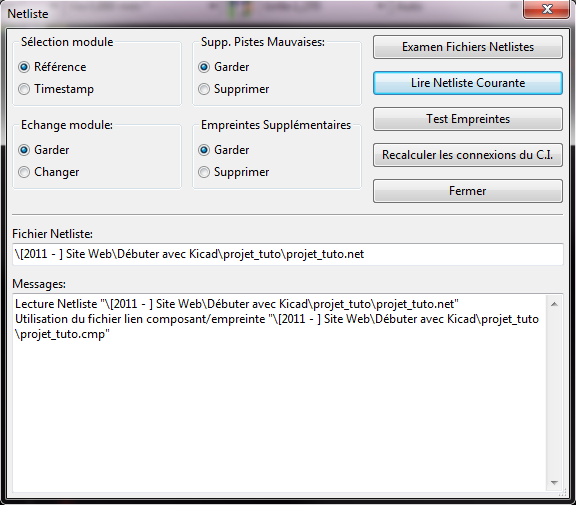
Task: Click Lire Netliste Courante button
Action: coord(468,83)
